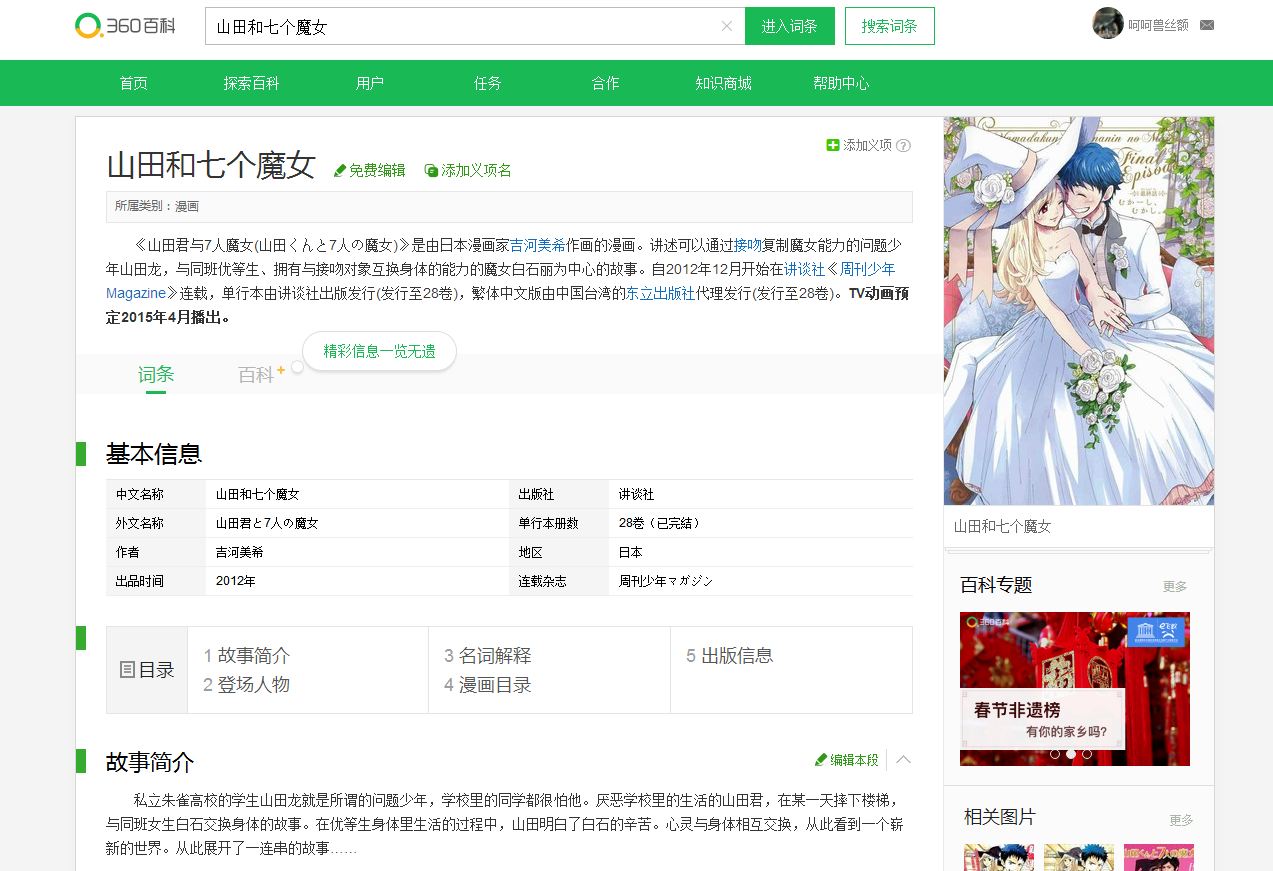
Task: Click the 所属类别：漫画 category line
Action: [157, 206]
